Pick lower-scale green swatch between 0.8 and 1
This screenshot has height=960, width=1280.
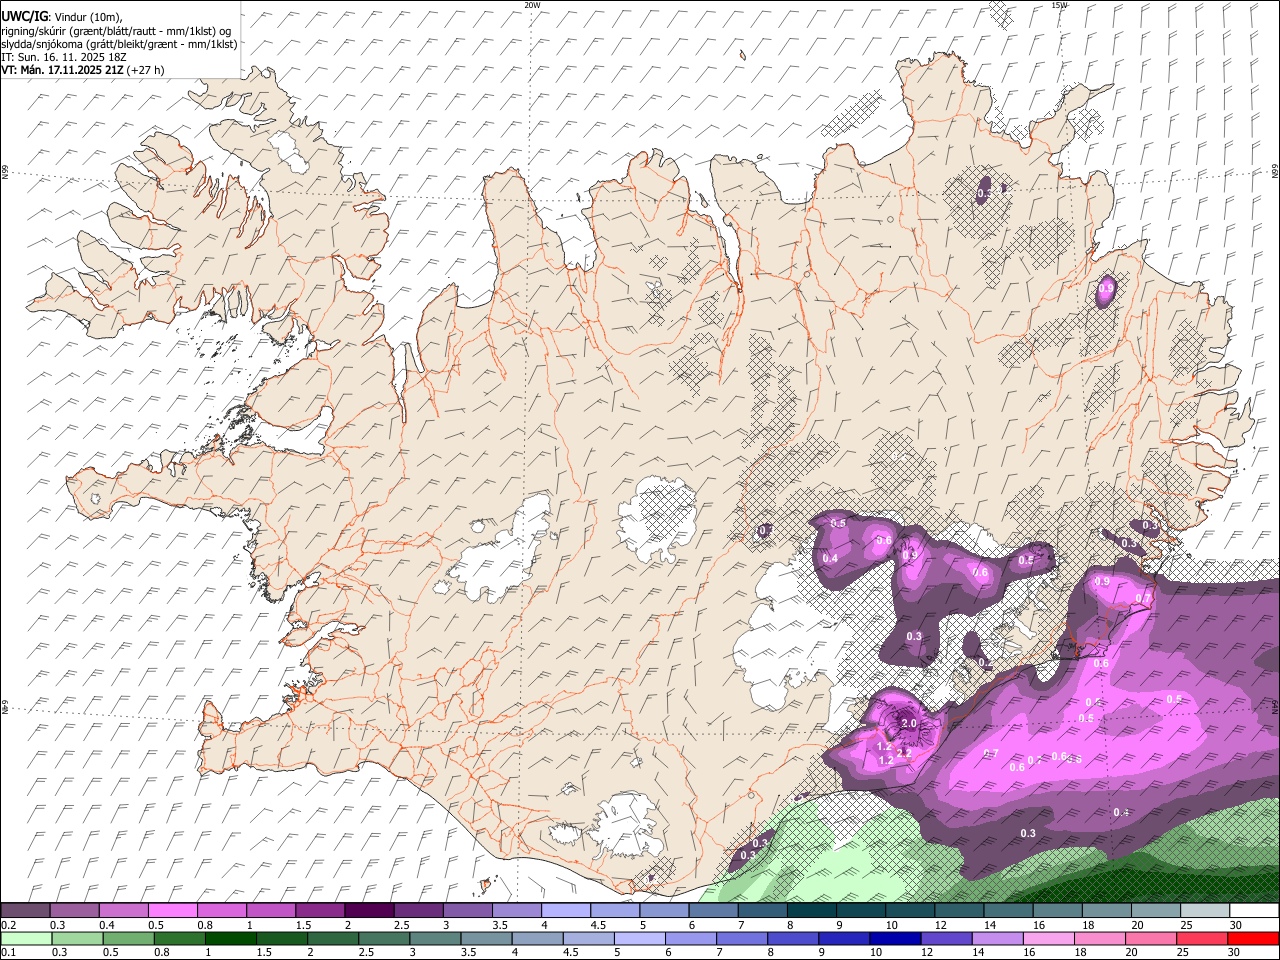179,938
